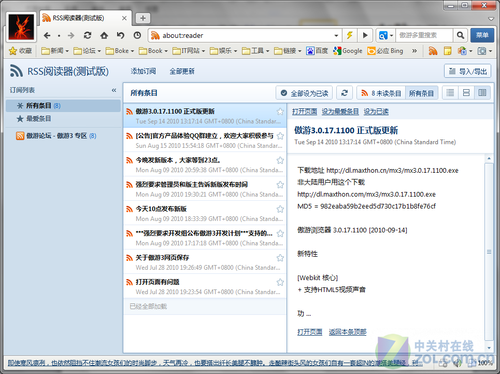Go to the home page icon
This screenshot has height=374, width=500.
point(104,35)
